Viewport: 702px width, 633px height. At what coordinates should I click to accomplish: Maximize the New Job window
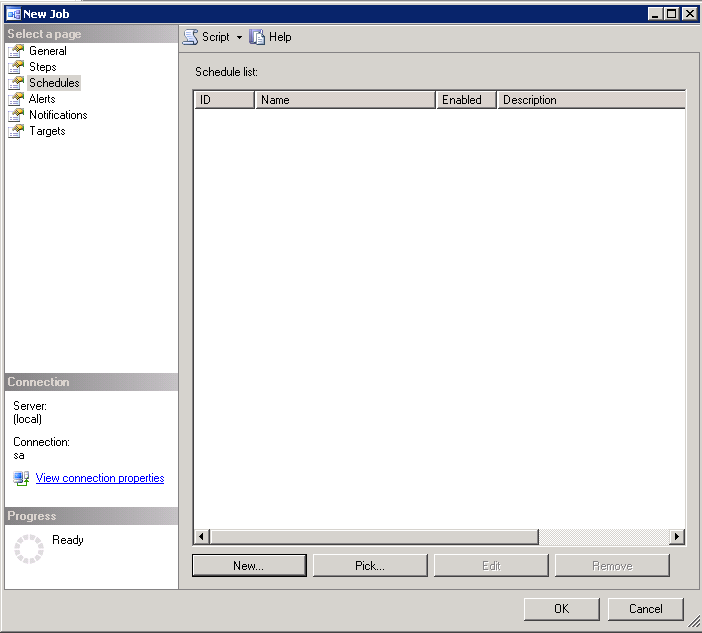pyautogui.click(x=672, y=14)
